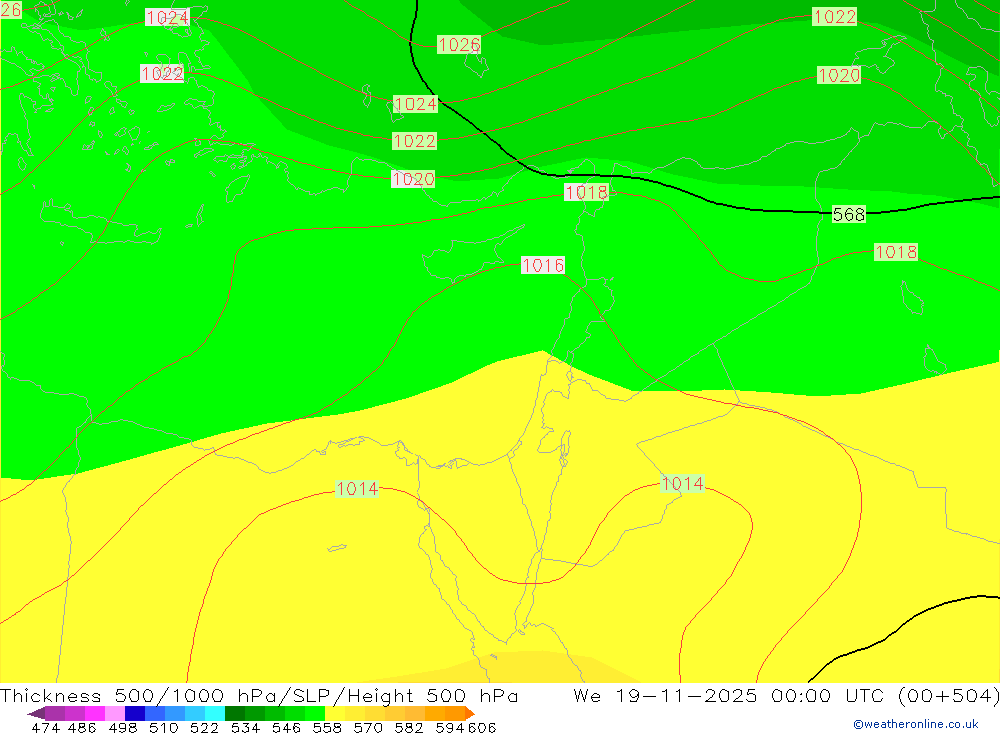Click the 'Thickness 500/1000 hPa/SLP/Height 500 hPa' title

click(x=259, y=695)
